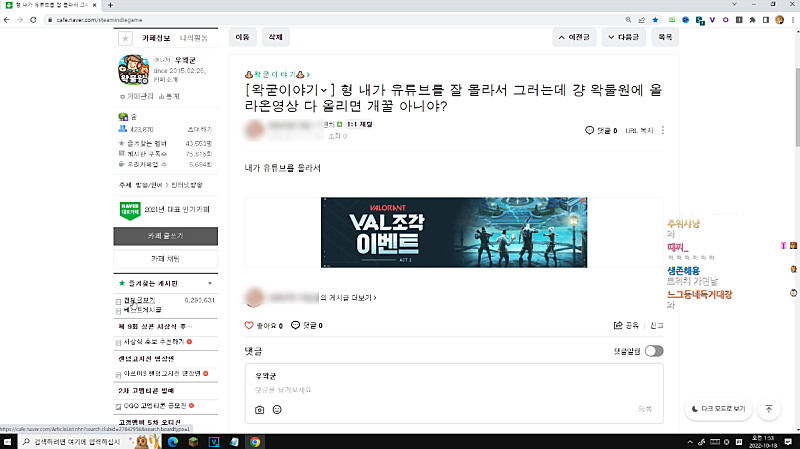Open 카페정보 tab in sidebar
The height and width of the screenshot is (449, 800).
click(156, 38)
